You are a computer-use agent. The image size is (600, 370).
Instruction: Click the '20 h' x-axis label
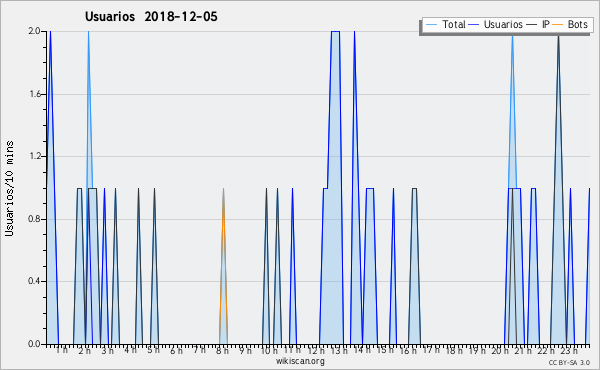pyautogui.click(x=500, y=351)
